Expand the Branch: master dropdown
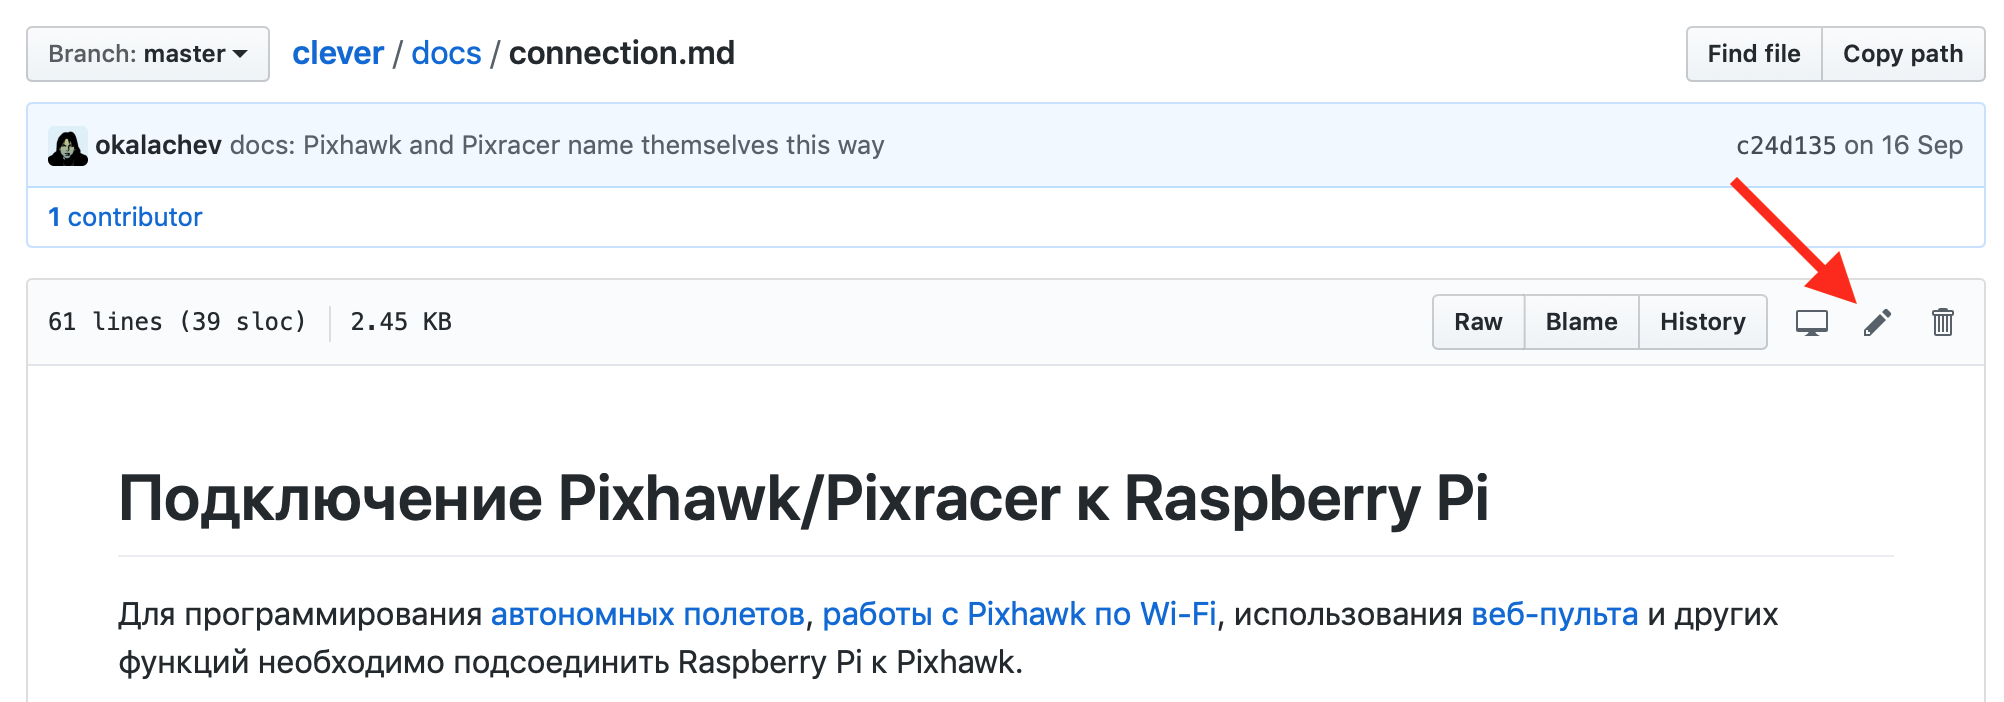Screen dimensions: 2004x702 (146, 54)
